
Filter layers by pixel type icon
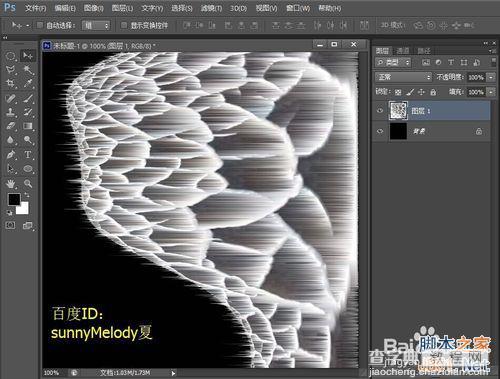[426, 62]
